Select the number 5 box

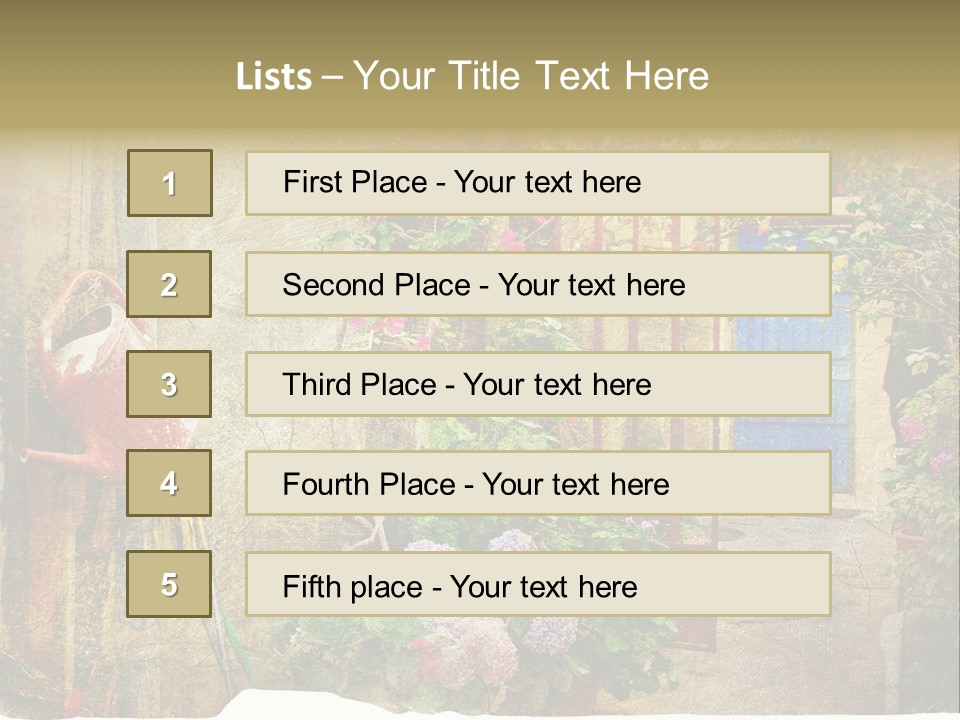coord(169,584)
